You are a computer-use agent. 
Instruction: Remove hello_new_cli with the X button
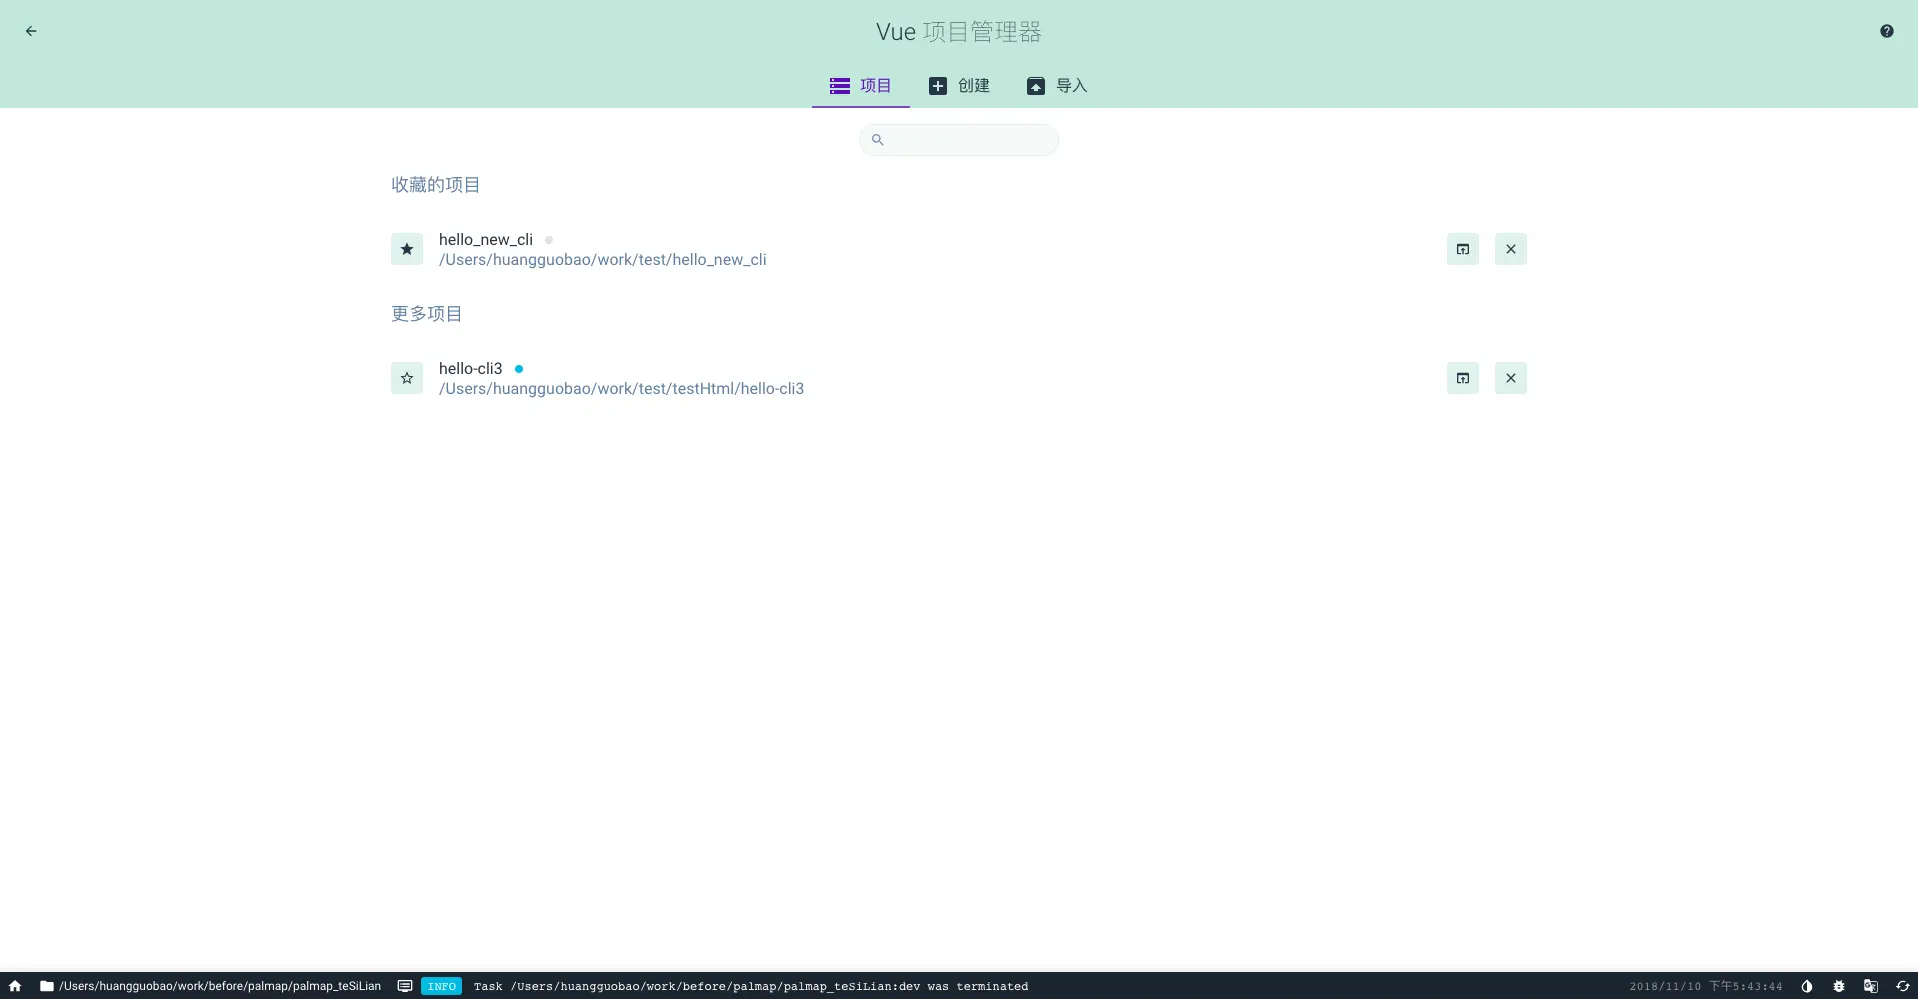point(1511,249)
